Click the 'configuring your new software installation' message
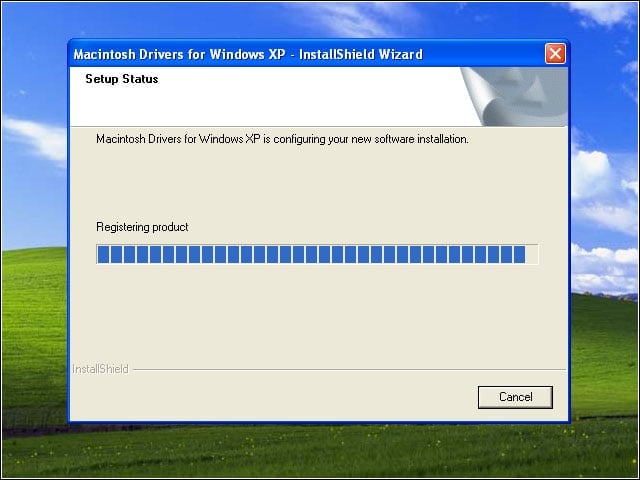640x480 pixels. coord(282,139)
